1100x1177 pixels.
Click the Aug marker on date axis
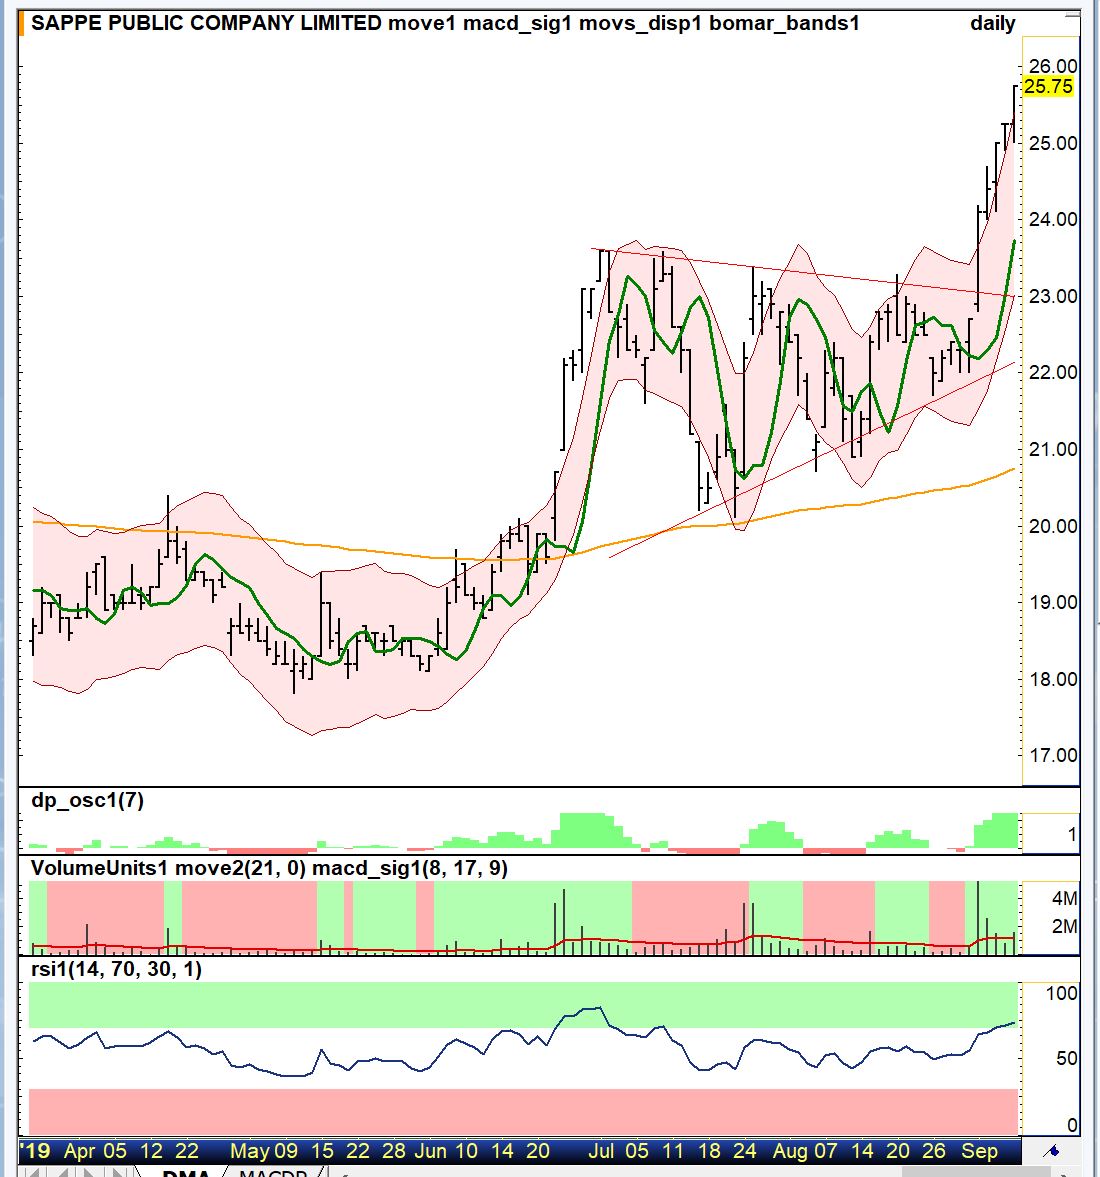[x=790, y=1151]
